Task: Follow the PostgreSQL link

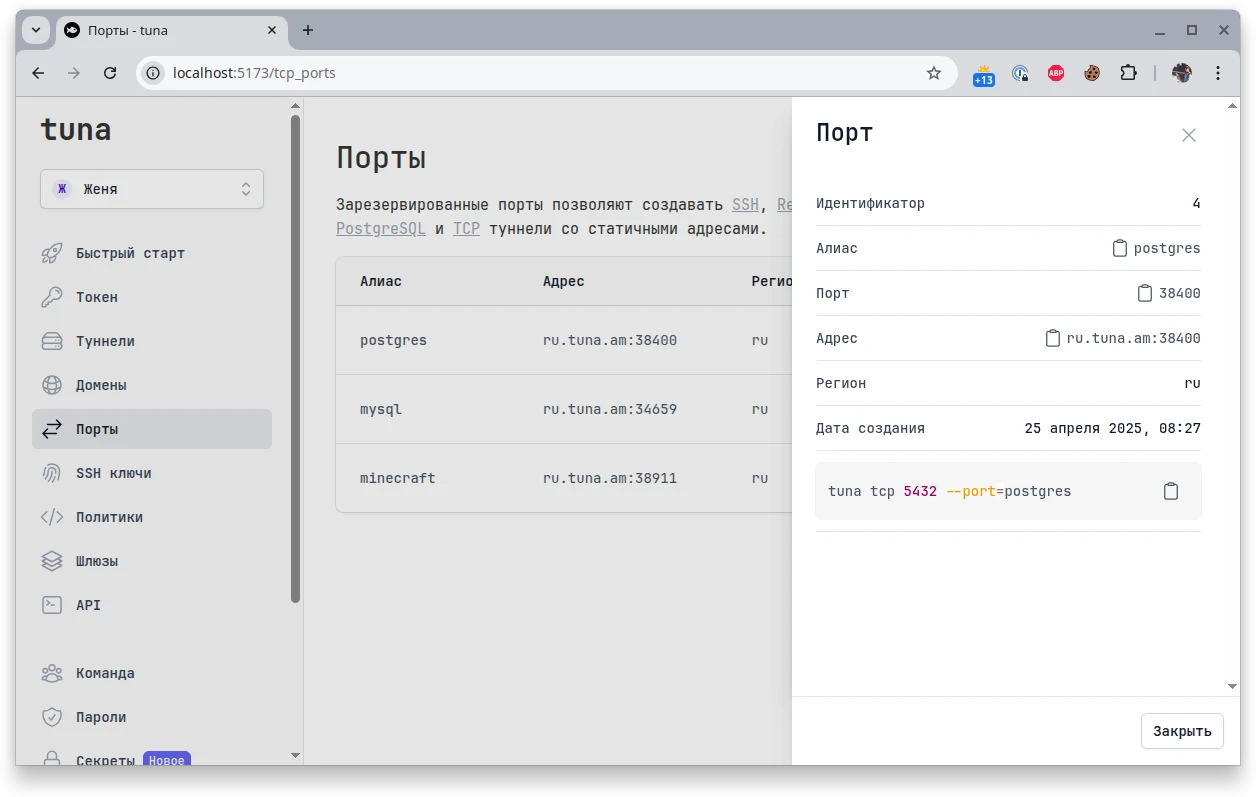Action: (x=381, y=228)
